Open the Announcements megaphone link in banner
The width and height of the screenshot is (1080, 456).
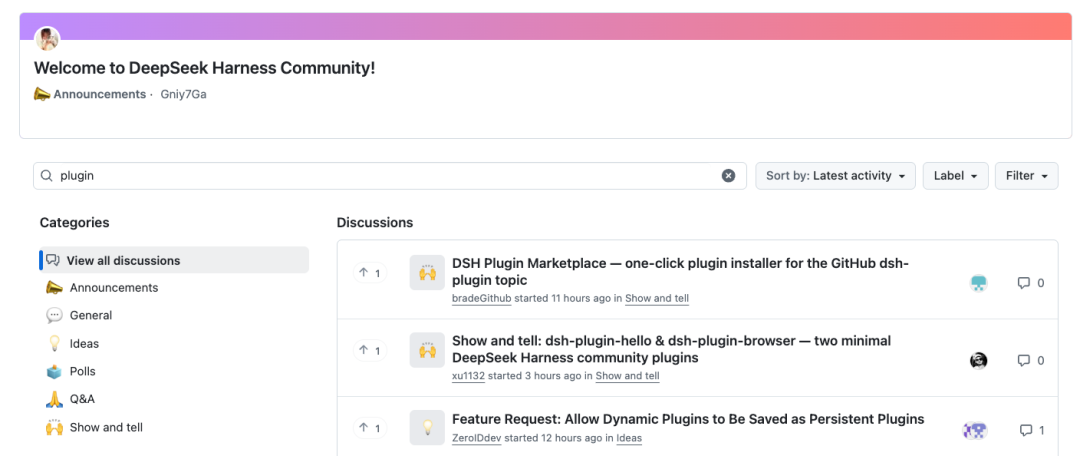tap(90, 94)
